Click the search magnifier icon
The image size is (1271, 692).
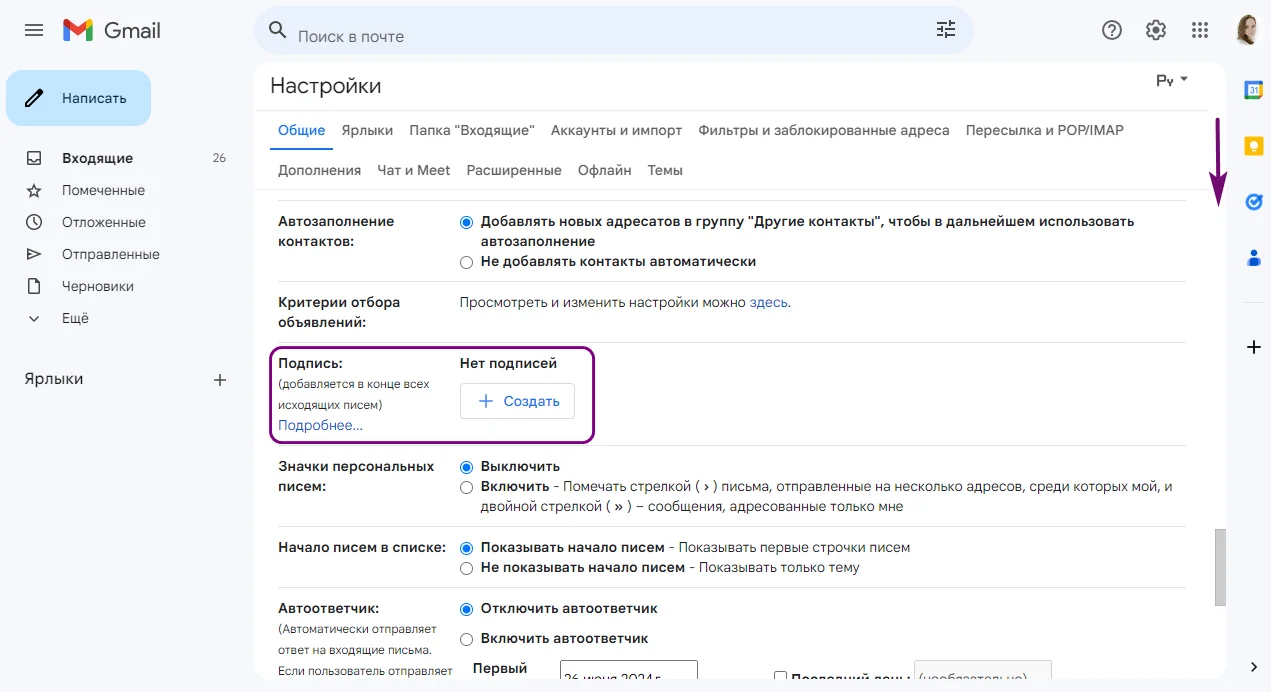[278, 30]
